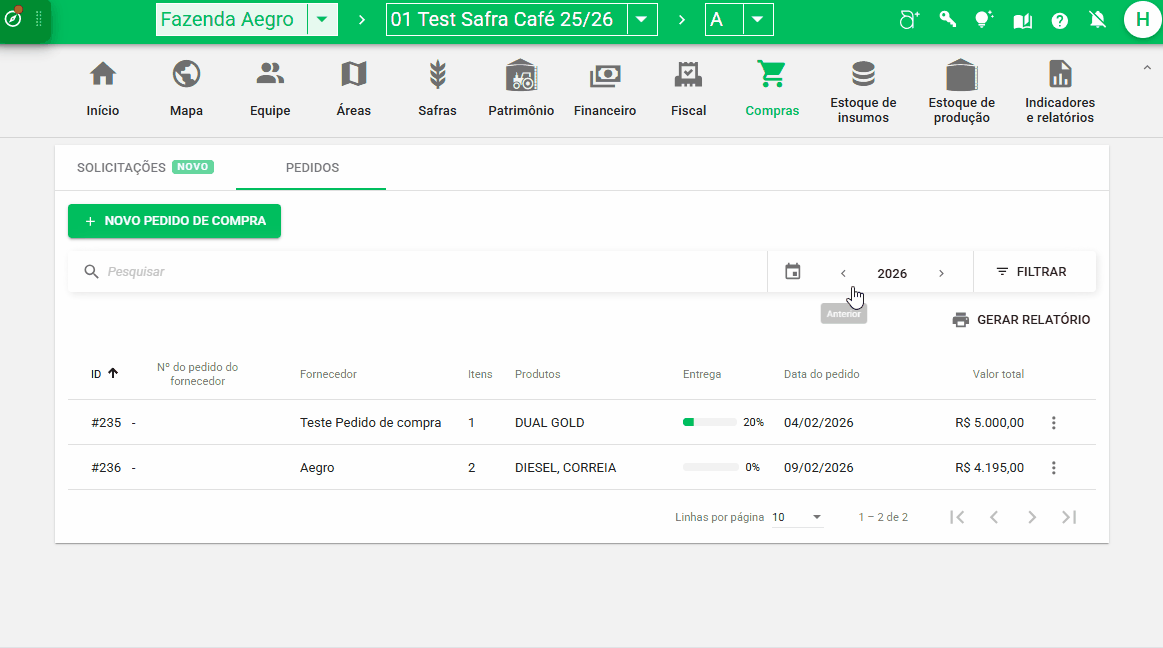Screen dimensions: 1163x648
Task: Open the safra selection dropdown arrow
Action: click(642, 20)
